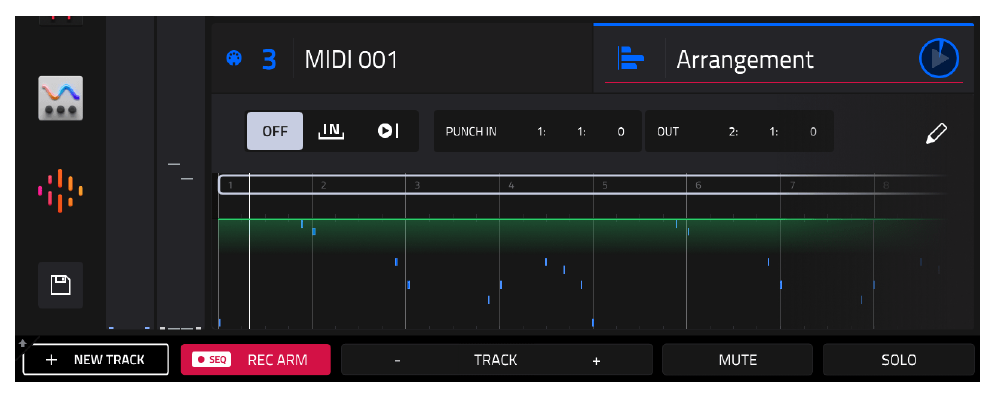
Task: Click bar 5 on the timeline ruler
Action: 605,185
